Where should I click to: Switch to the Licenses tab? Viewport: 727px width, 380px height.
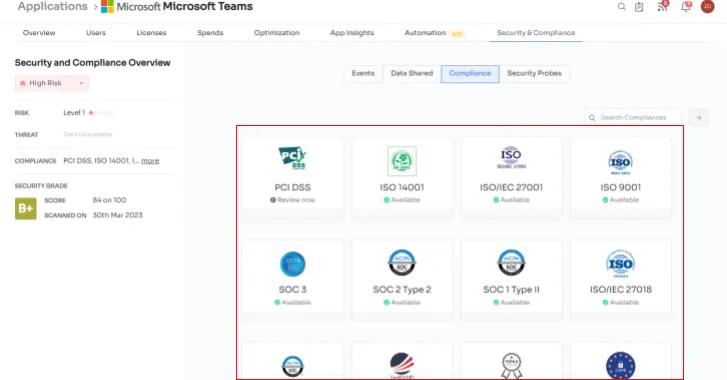tap(151, 33)
